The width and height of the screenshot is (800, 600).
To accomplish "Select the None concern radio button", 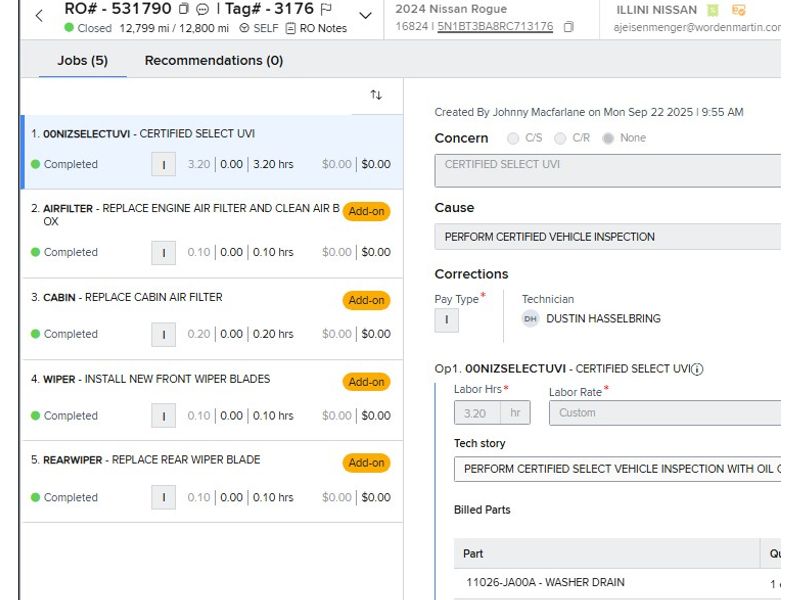I will coord(608,138).
